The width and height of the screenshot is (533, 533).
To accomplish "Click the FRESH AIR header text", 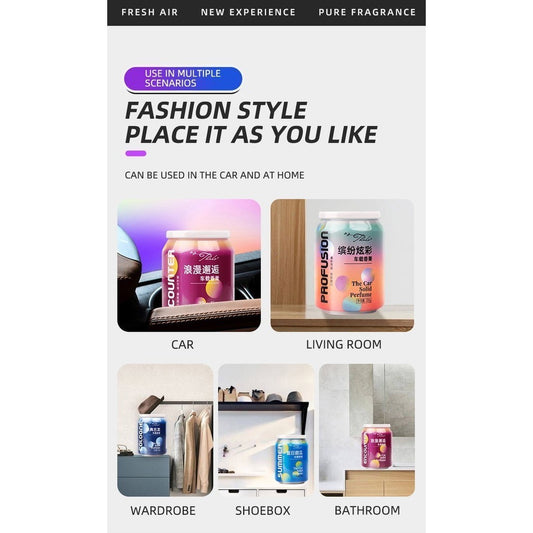I will 150,12.
